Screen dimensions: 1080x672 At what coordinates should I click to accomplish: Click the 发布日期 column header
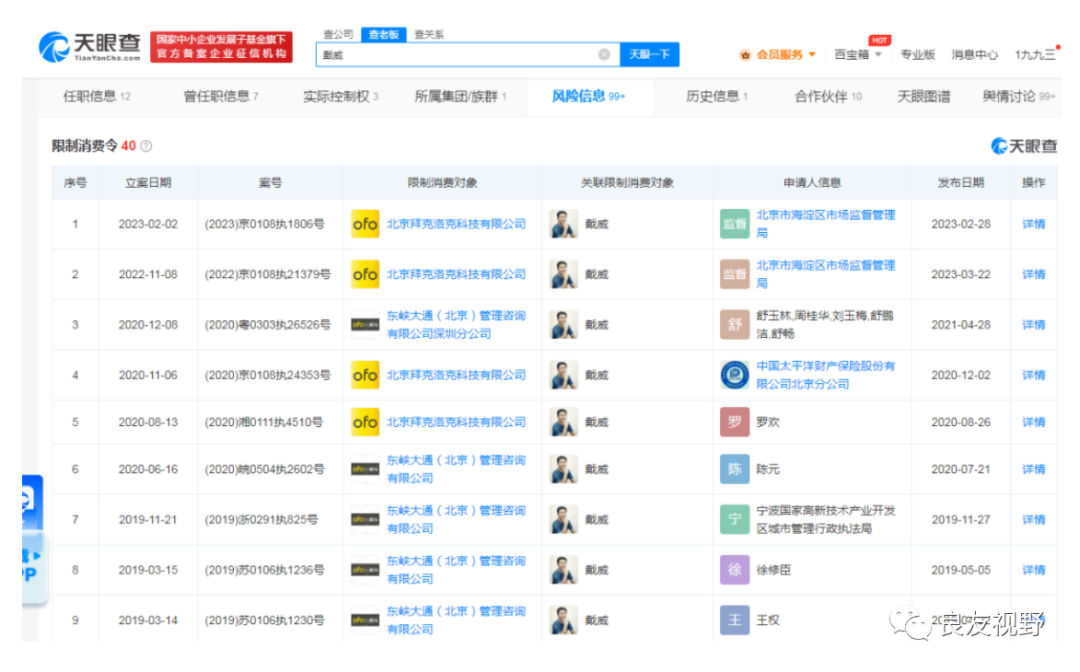point(961,182)
